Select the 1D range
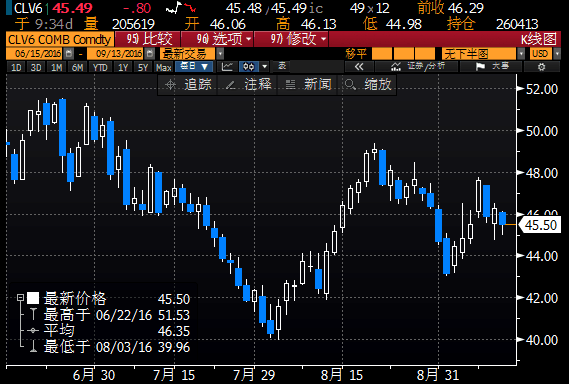 tap(16, 67)
